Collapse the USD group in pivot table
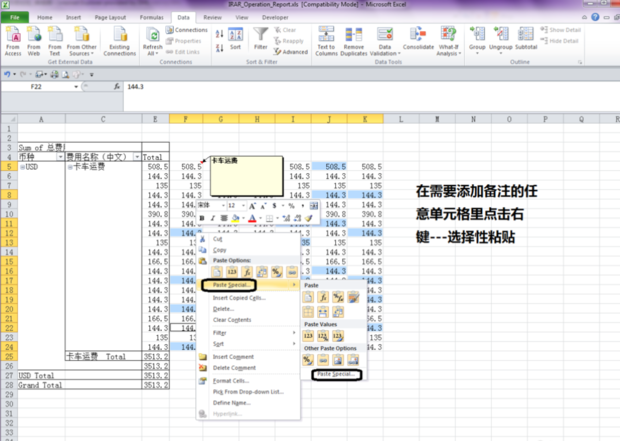This screenshot has width=620, height=441. coord(22,167)
